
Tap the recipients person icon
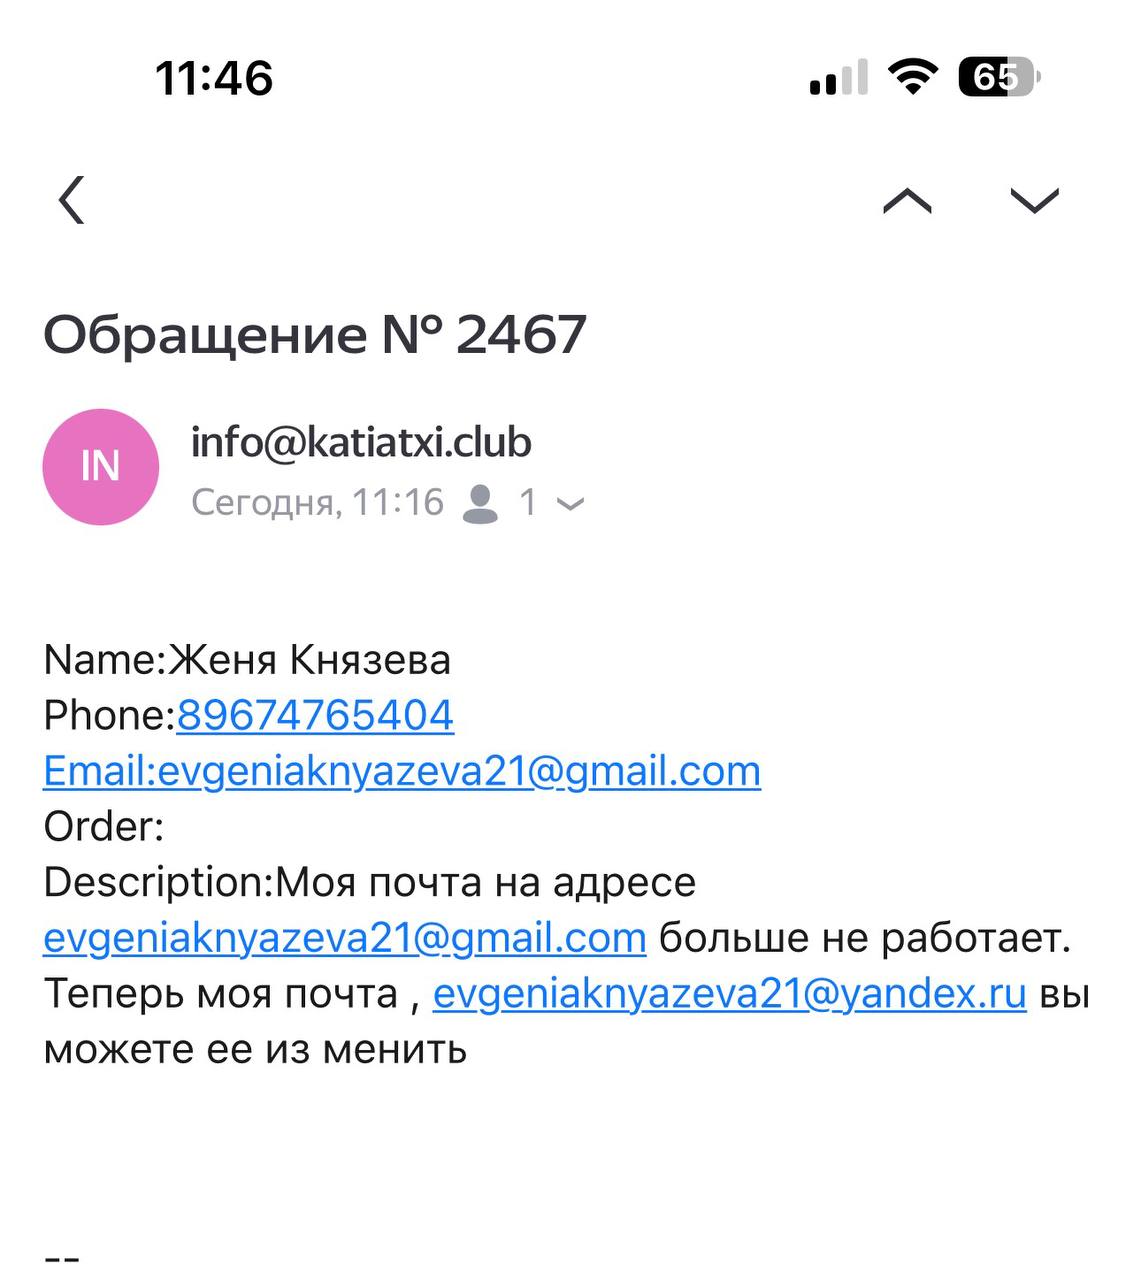(481, 503)
